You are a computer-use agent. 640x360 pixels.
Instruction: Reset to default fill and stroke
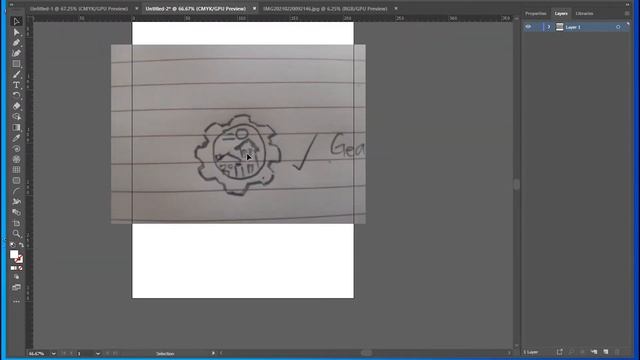(13, 245)
